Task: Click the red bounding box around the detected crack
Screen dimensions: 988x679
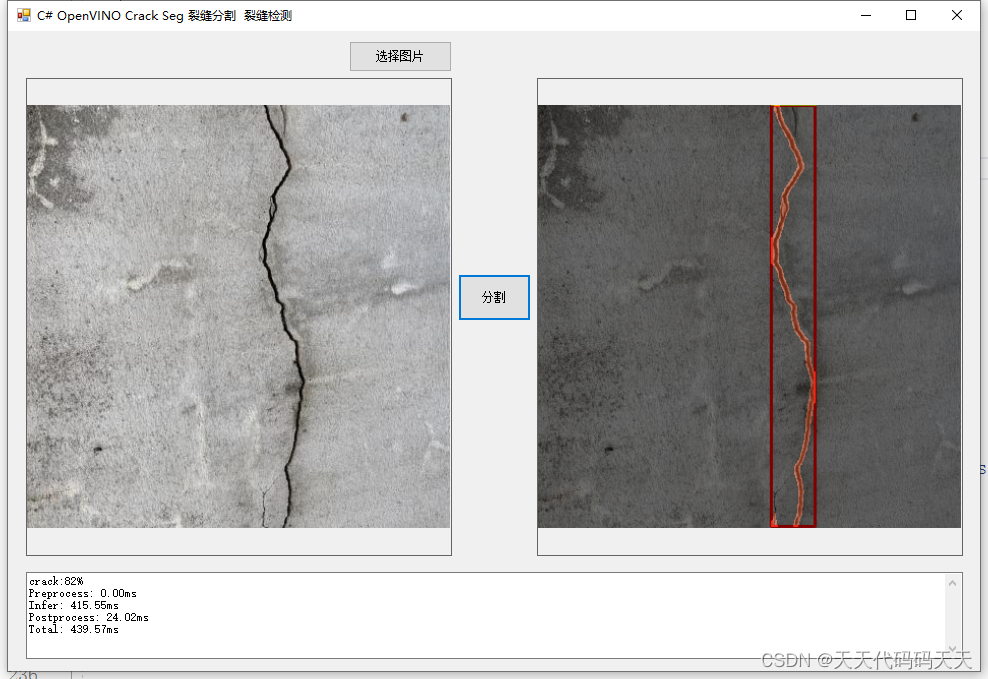Action: tap(793, 315)
